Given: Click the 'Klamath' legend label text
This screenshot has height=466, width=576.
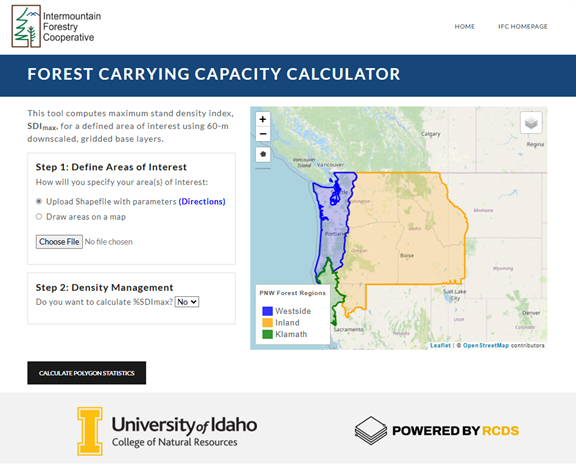Looking at the screenshot, I should 291,334.
